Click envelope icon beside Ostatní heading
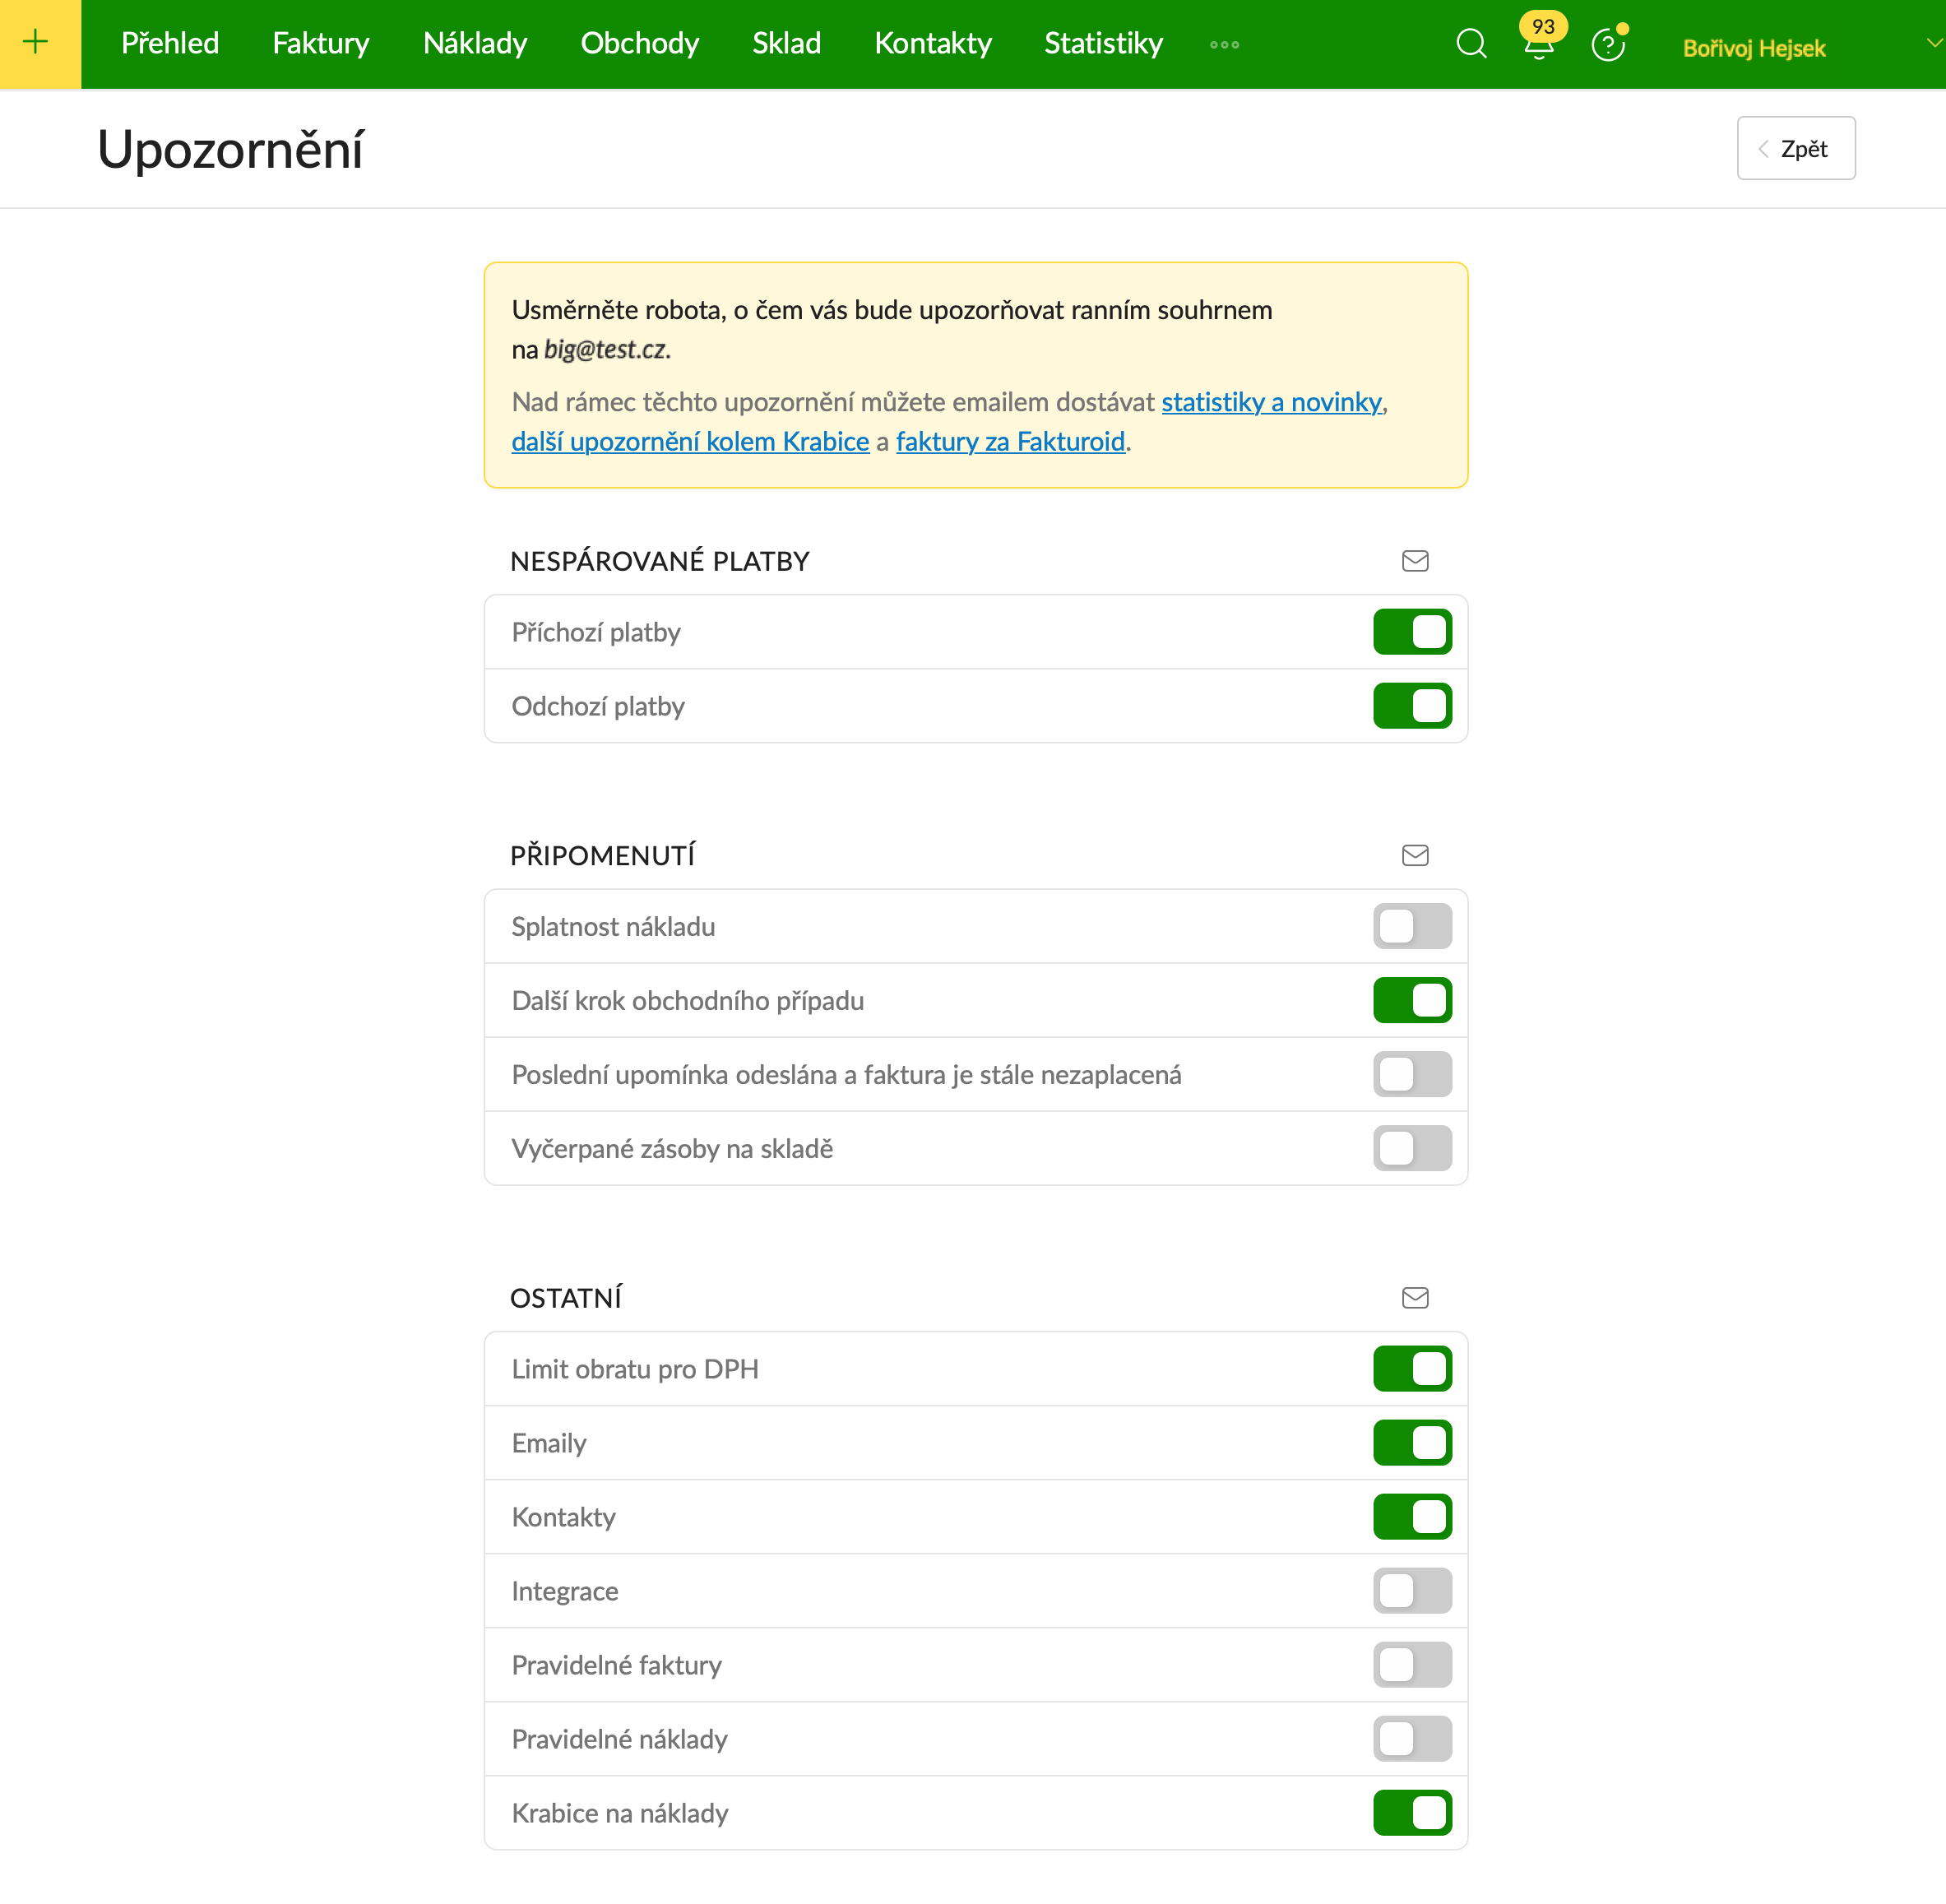Image resolution: width=1946 pixels, height=1904 pixels. pos(1414,1298)
